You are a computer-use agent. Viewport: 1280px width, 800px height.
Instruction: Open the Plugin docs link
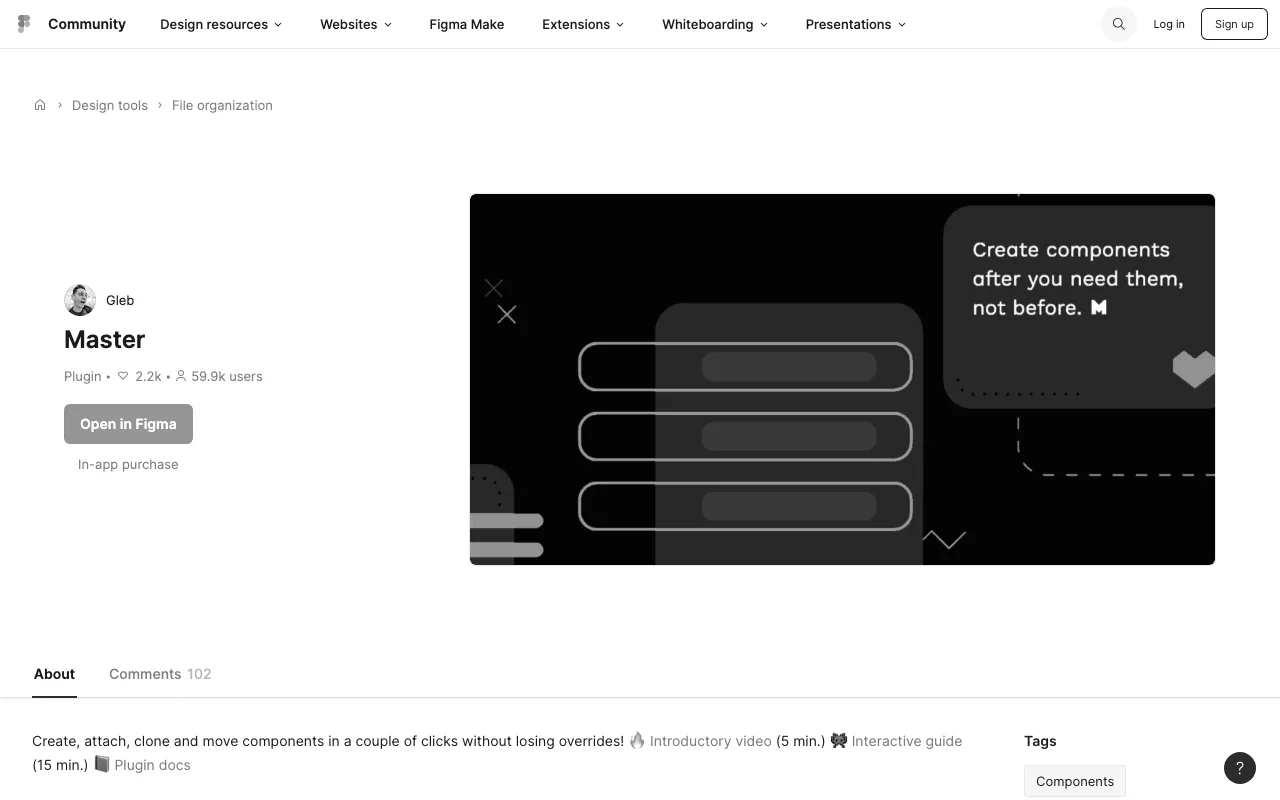(x=152, y=765)
